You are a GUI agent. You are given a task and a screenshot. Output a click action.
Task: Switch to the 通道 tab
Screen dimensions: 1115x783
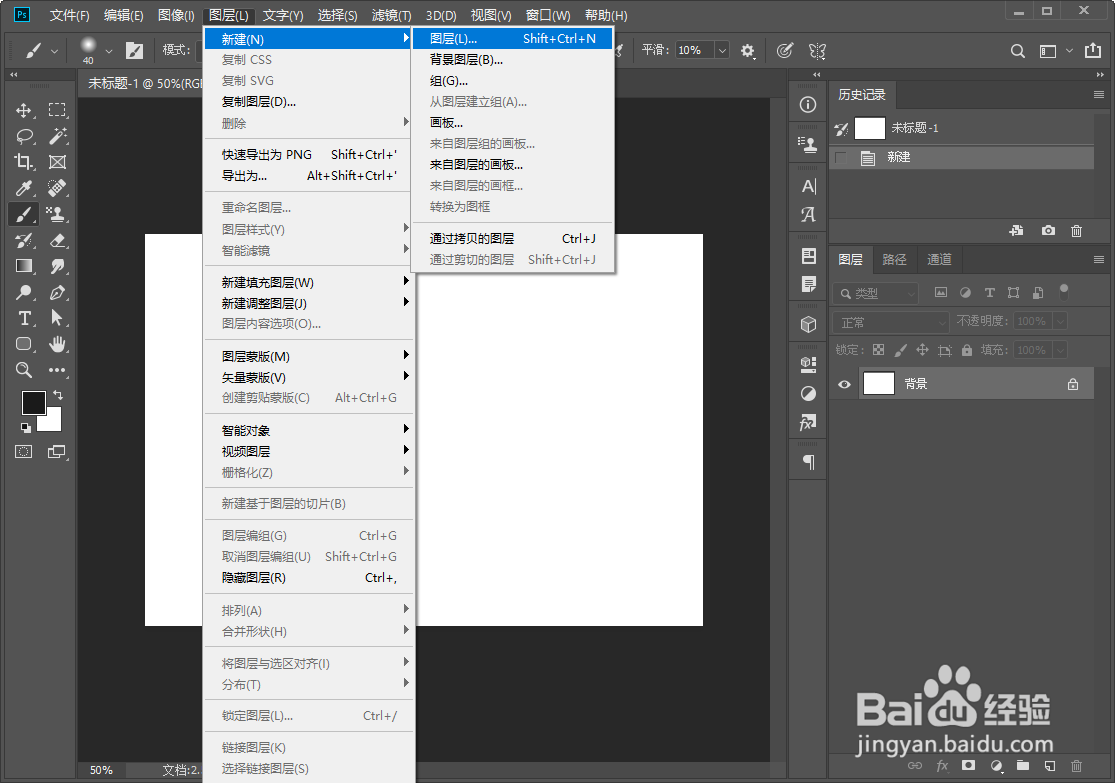[x=939, y=260]
